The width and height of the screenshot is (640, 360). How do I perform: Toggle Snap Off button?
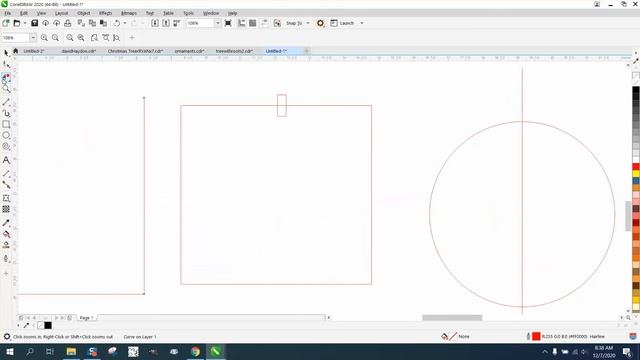277,23
